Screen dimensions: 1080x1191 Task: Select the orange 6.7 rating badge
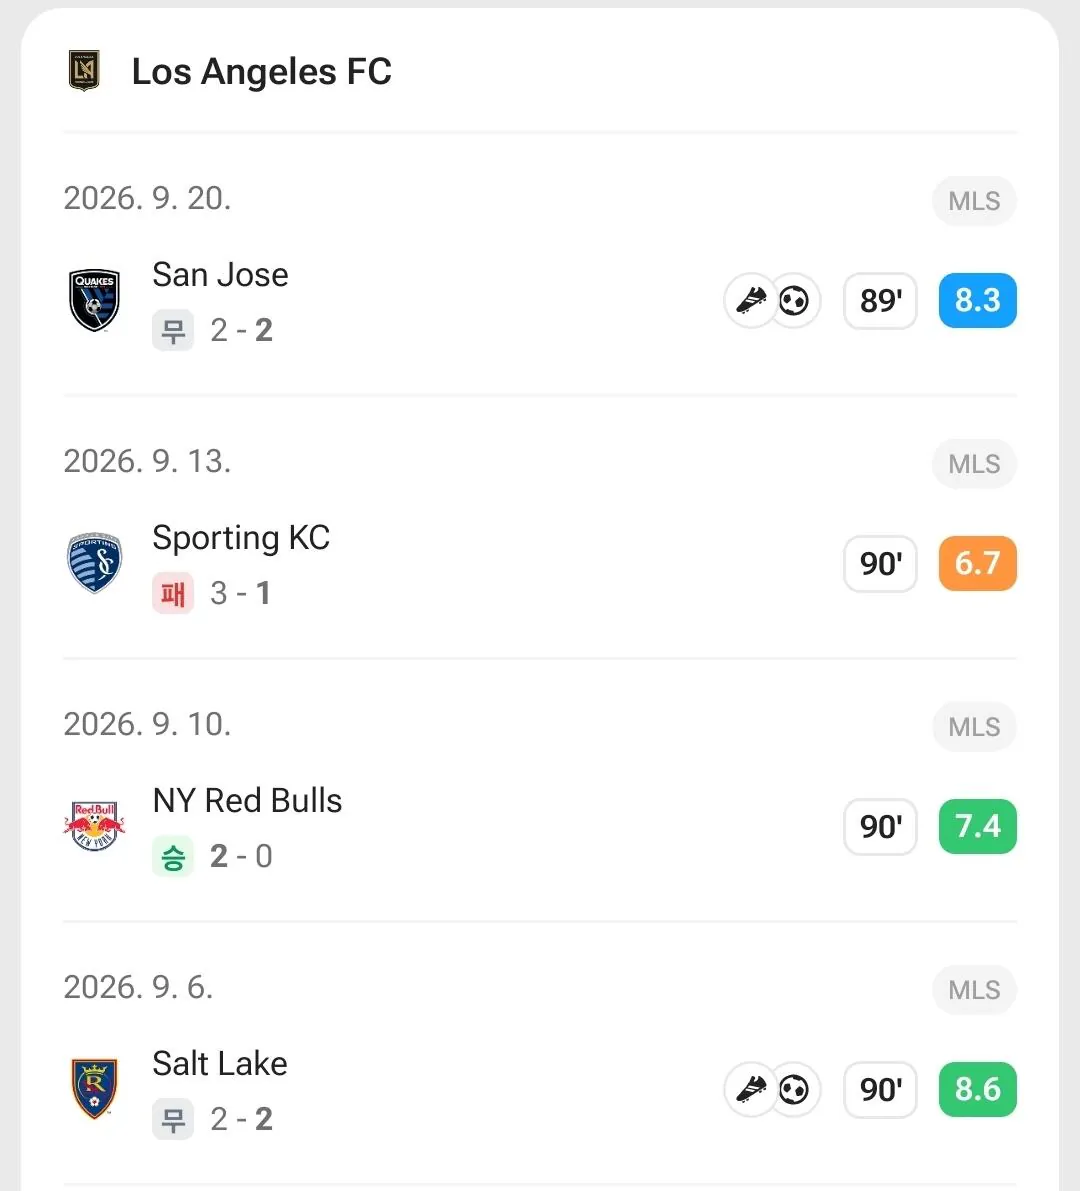coord(977,564)
